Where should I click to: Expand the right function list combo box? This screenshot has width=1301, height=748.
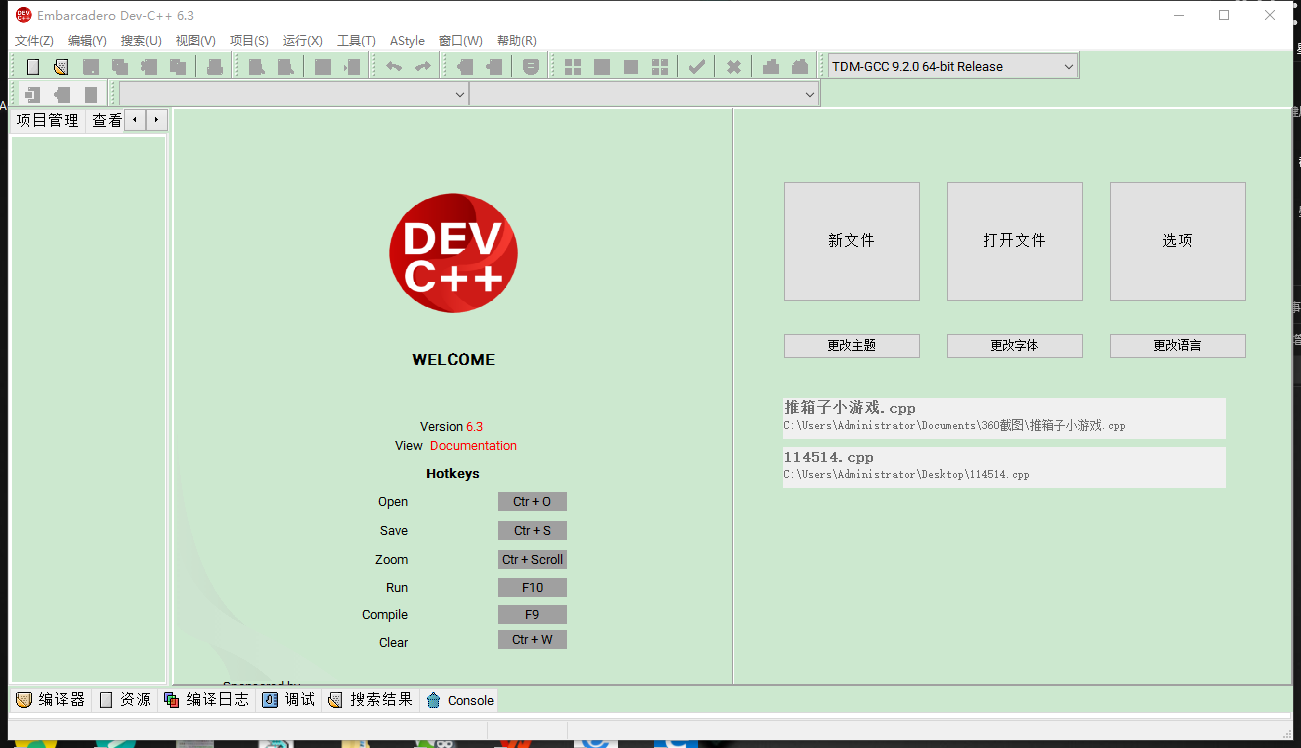pos(644,94)
